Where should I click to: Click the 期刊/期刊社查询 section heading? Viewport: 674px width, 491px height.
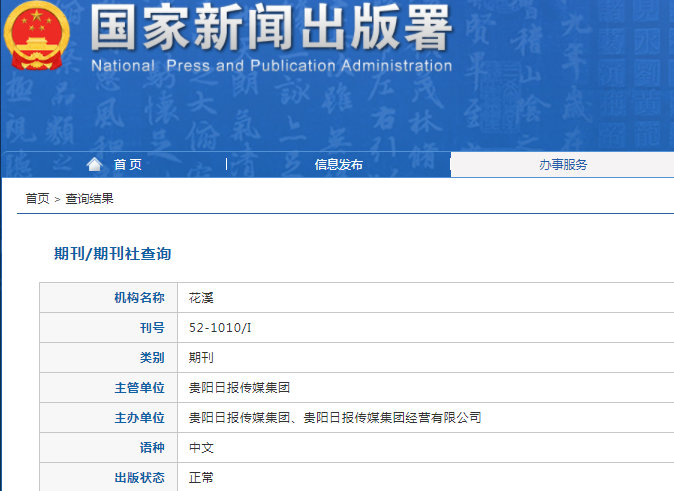coord(112,254)
